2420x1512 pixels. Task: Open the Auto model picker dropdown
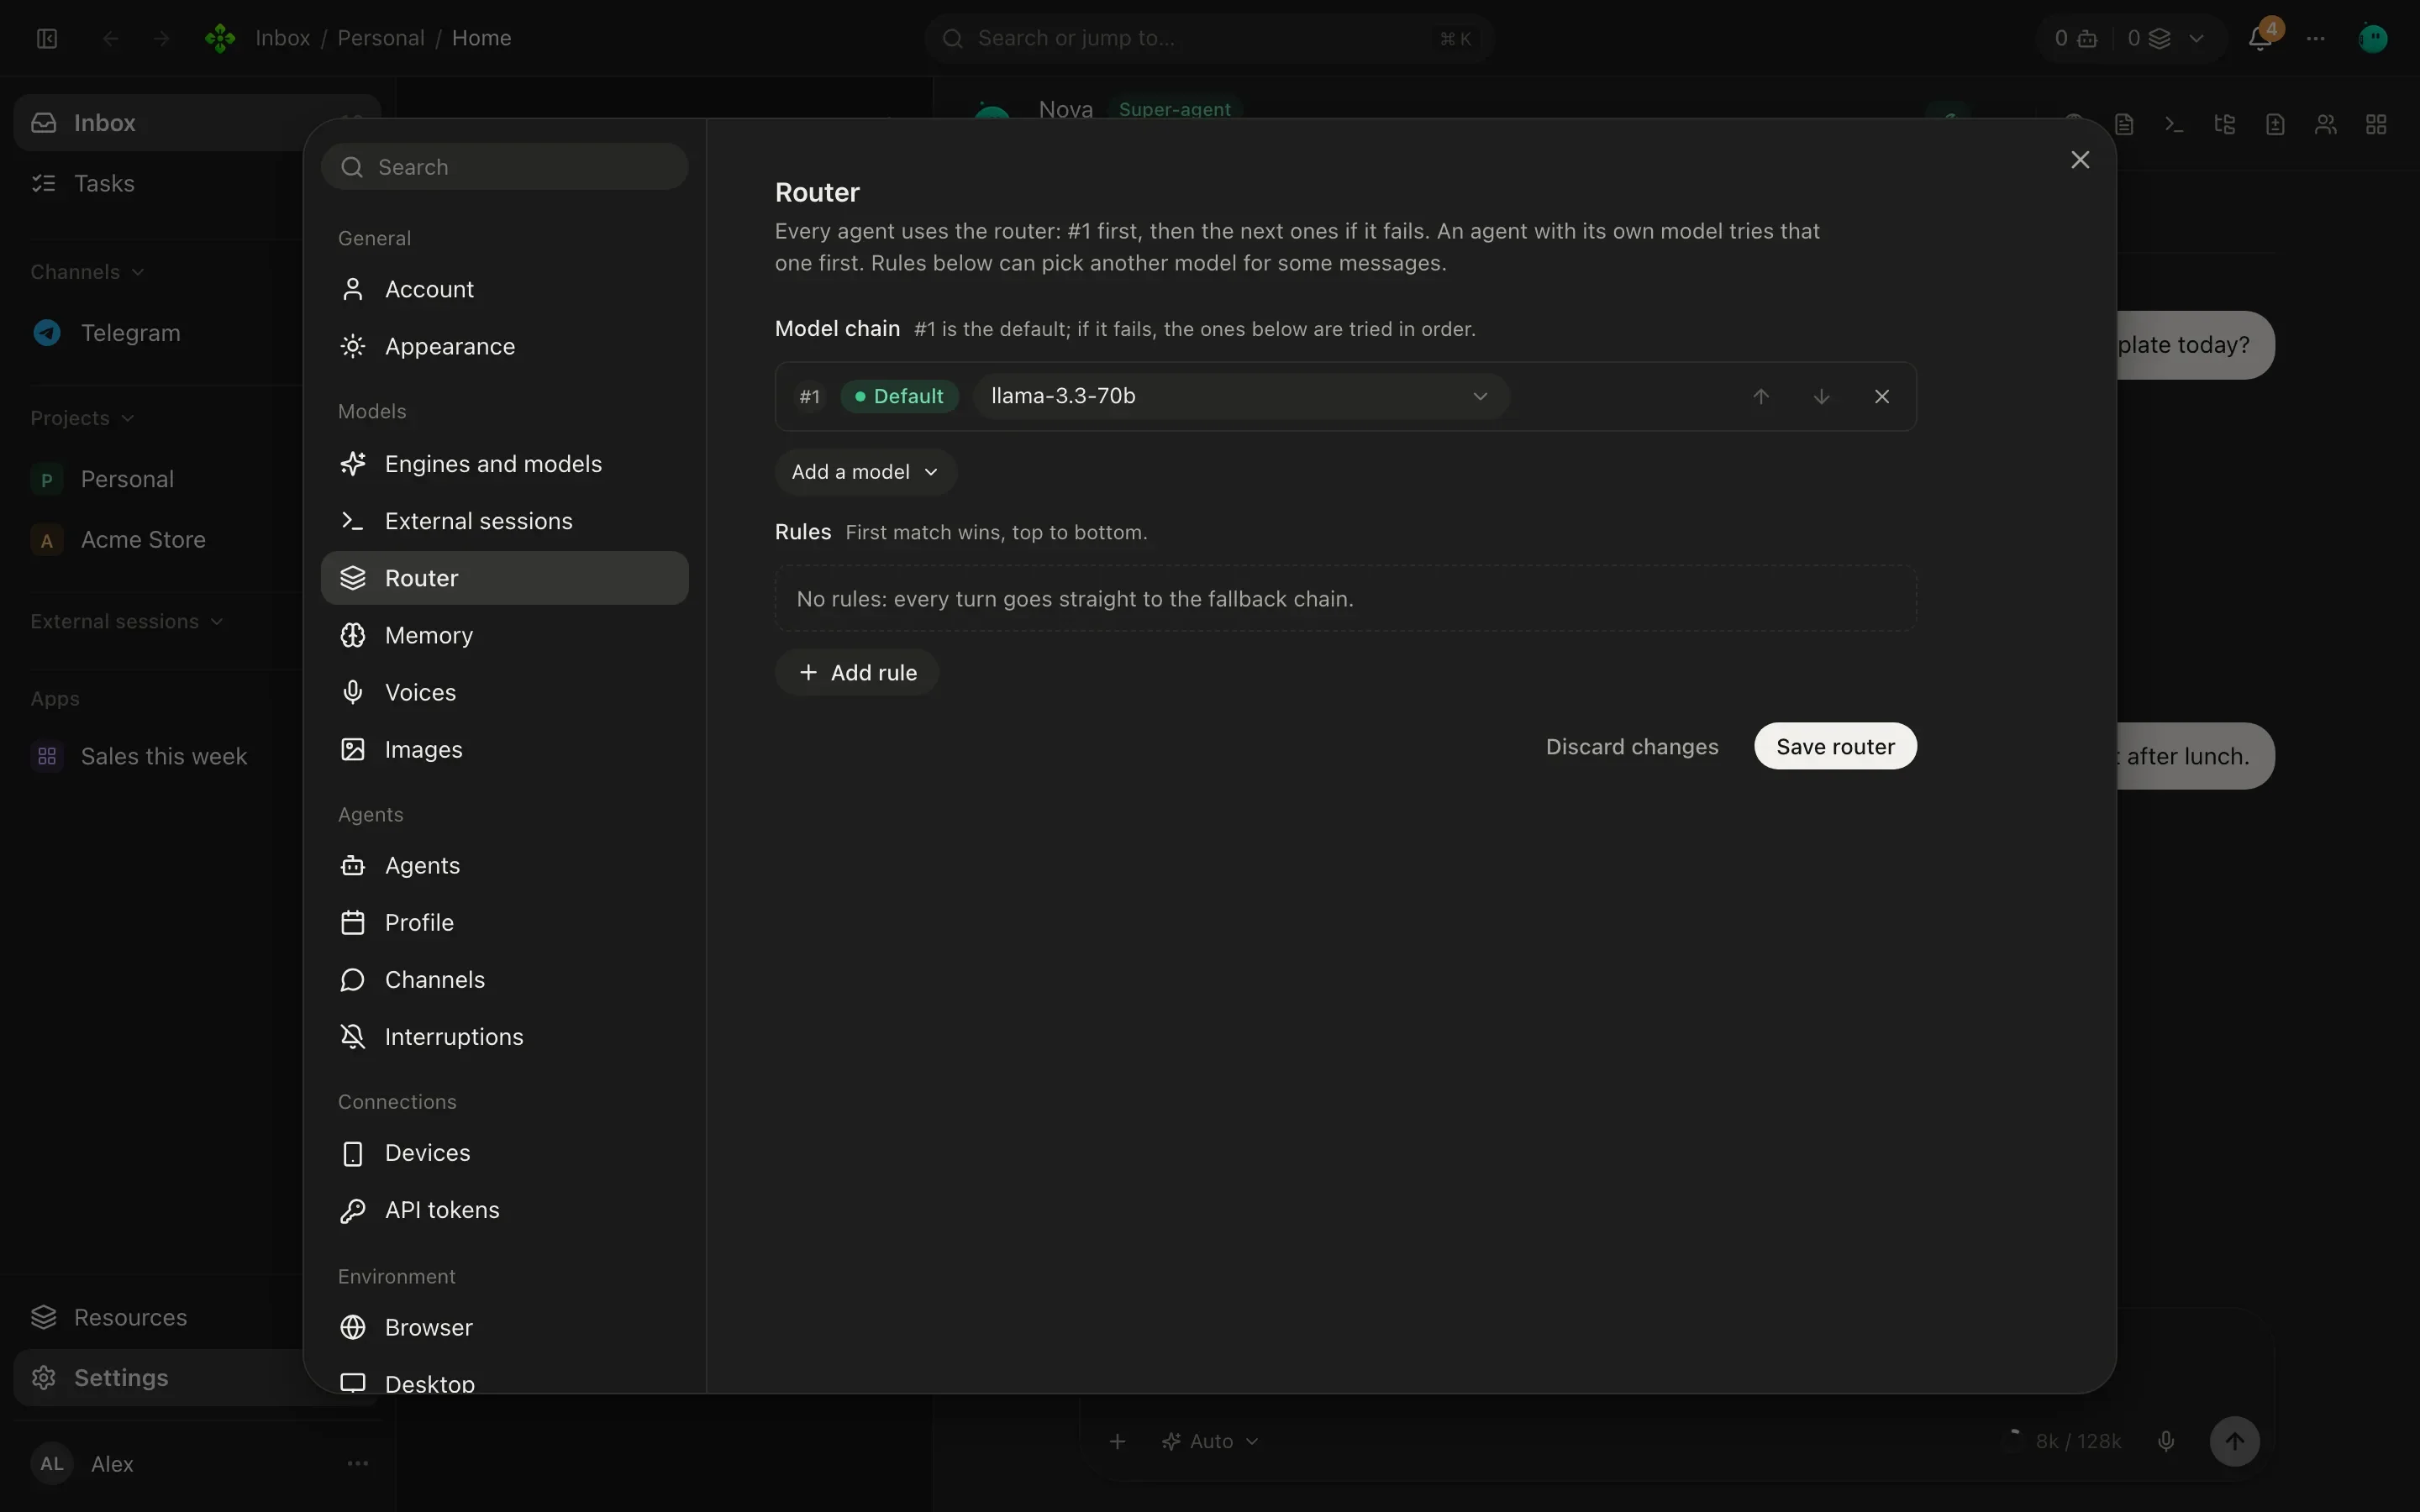click(1210, 1441)
